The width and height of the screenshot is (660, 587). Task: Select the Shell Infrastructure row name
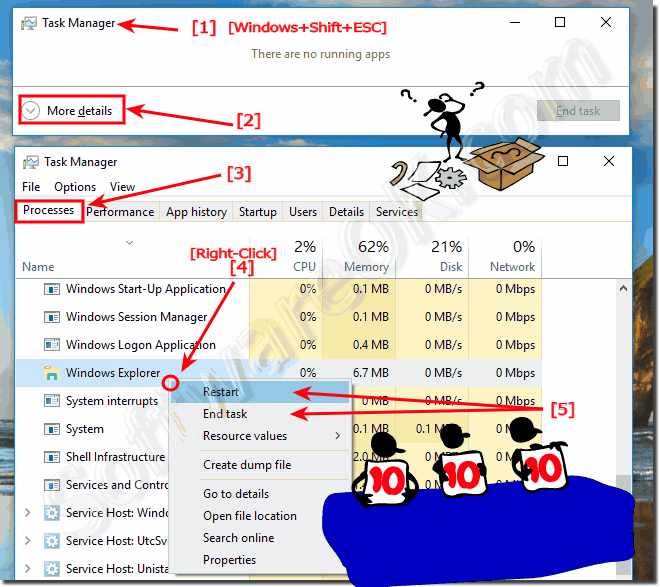[115, 457]
